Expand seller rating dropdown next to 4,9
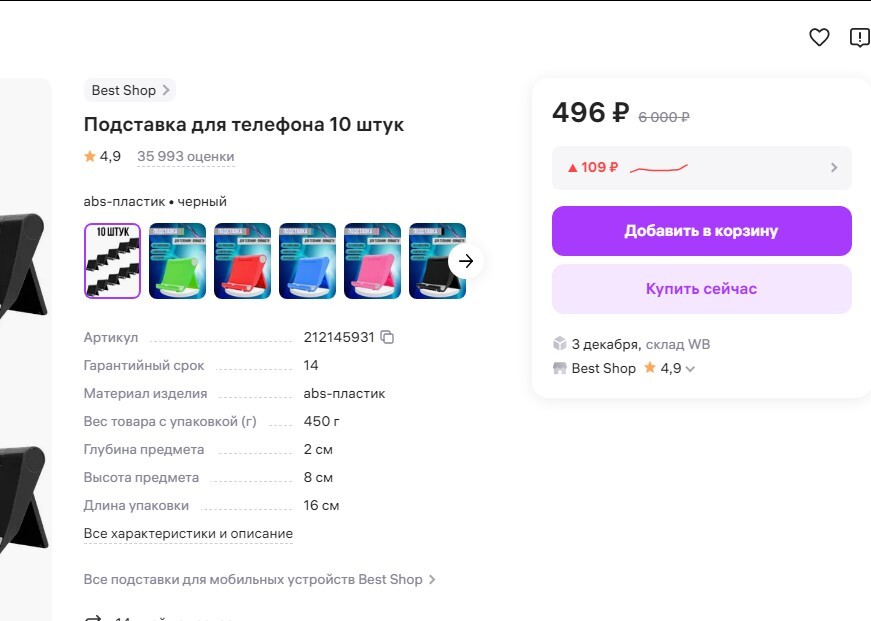The image size is (871, 621). pos(690,369)
